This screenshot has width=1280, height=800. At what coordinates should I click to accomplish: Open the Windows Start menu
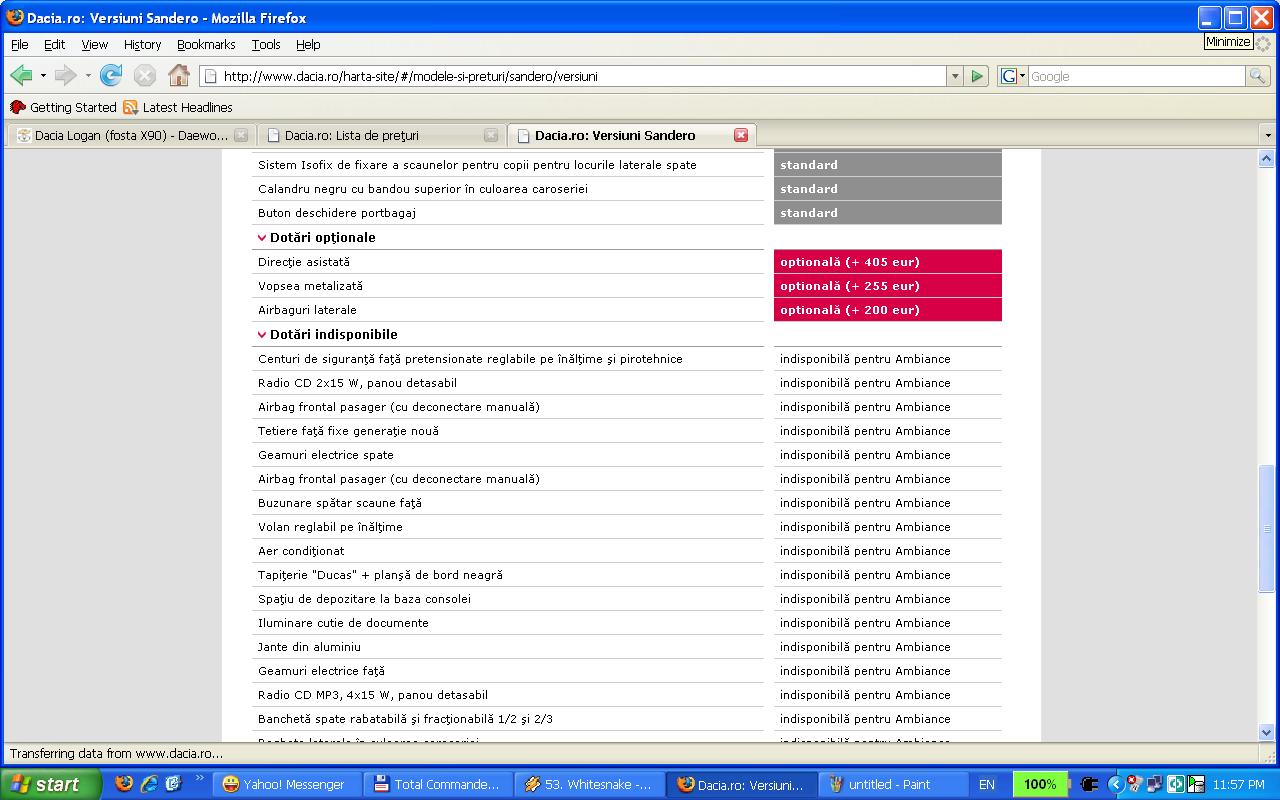coord(51,784)
